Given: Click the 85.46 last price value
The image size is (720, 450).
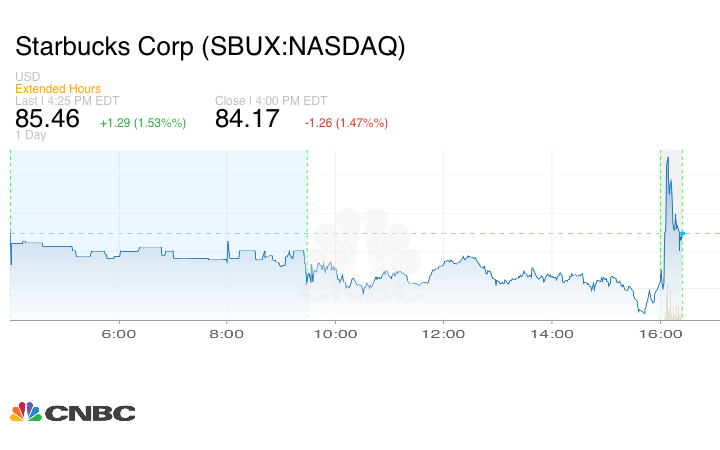Looking at the screenshot, I should (x=48, y=120).
